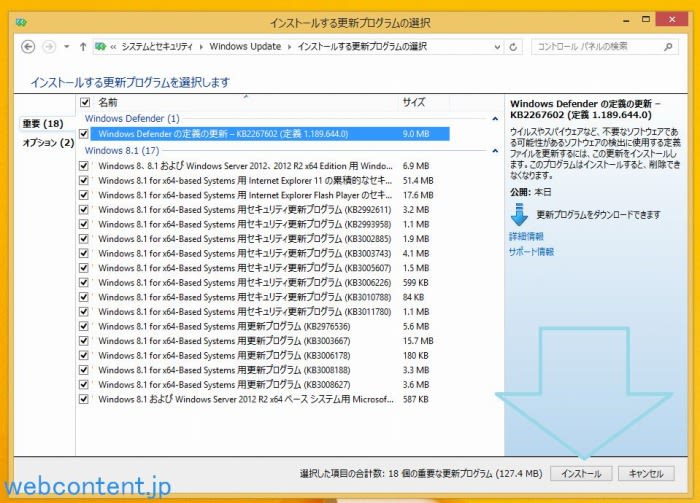Uncheck the KB2976536 update

point(85,326)
